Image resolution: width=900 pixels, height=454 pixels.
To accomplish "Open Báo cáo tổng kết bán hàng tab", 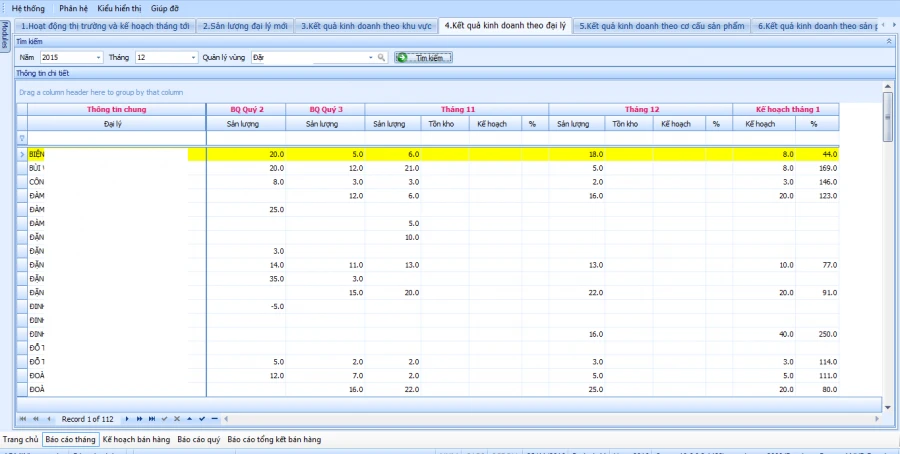I will [274, 440].
